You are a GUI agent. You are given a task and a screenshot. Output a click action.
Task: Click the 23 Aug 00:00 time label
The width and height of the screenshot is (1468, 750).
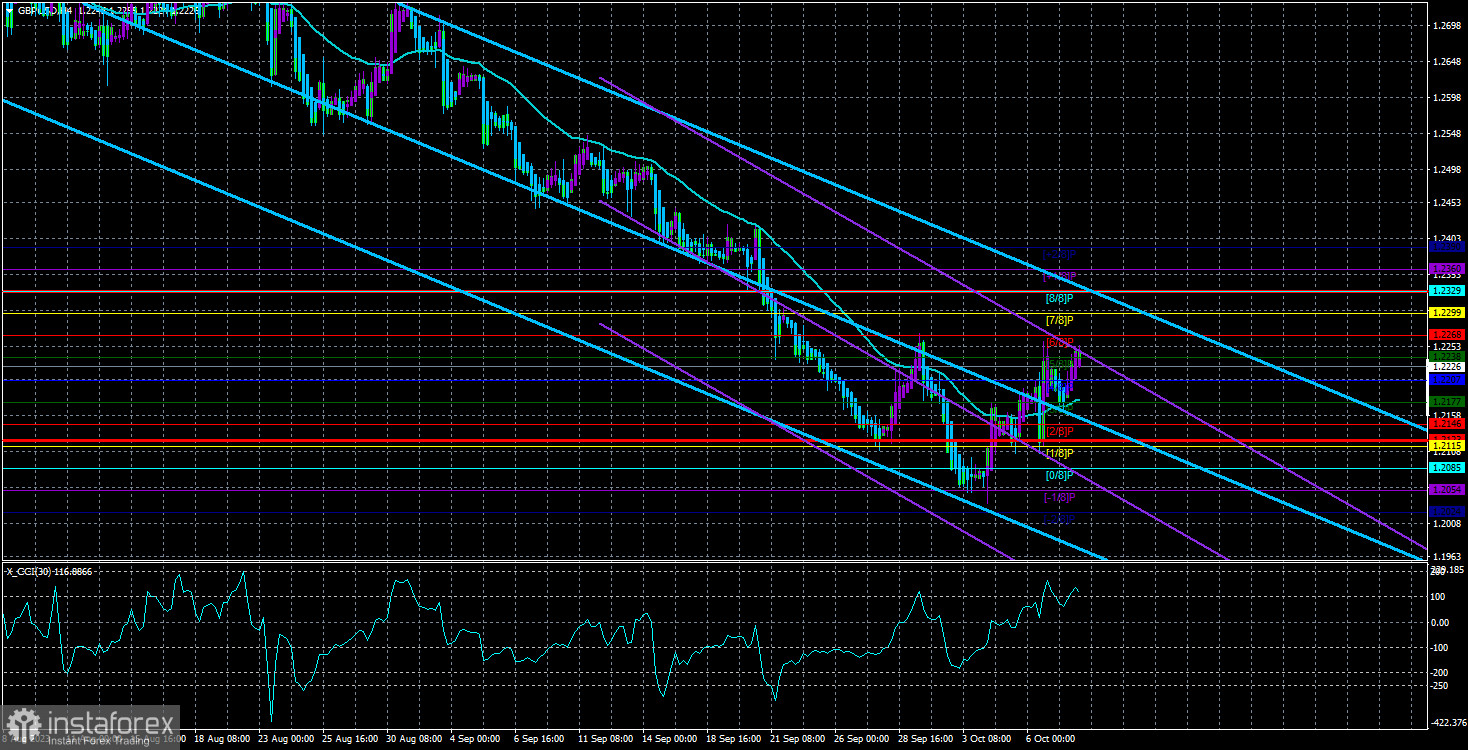285,739
